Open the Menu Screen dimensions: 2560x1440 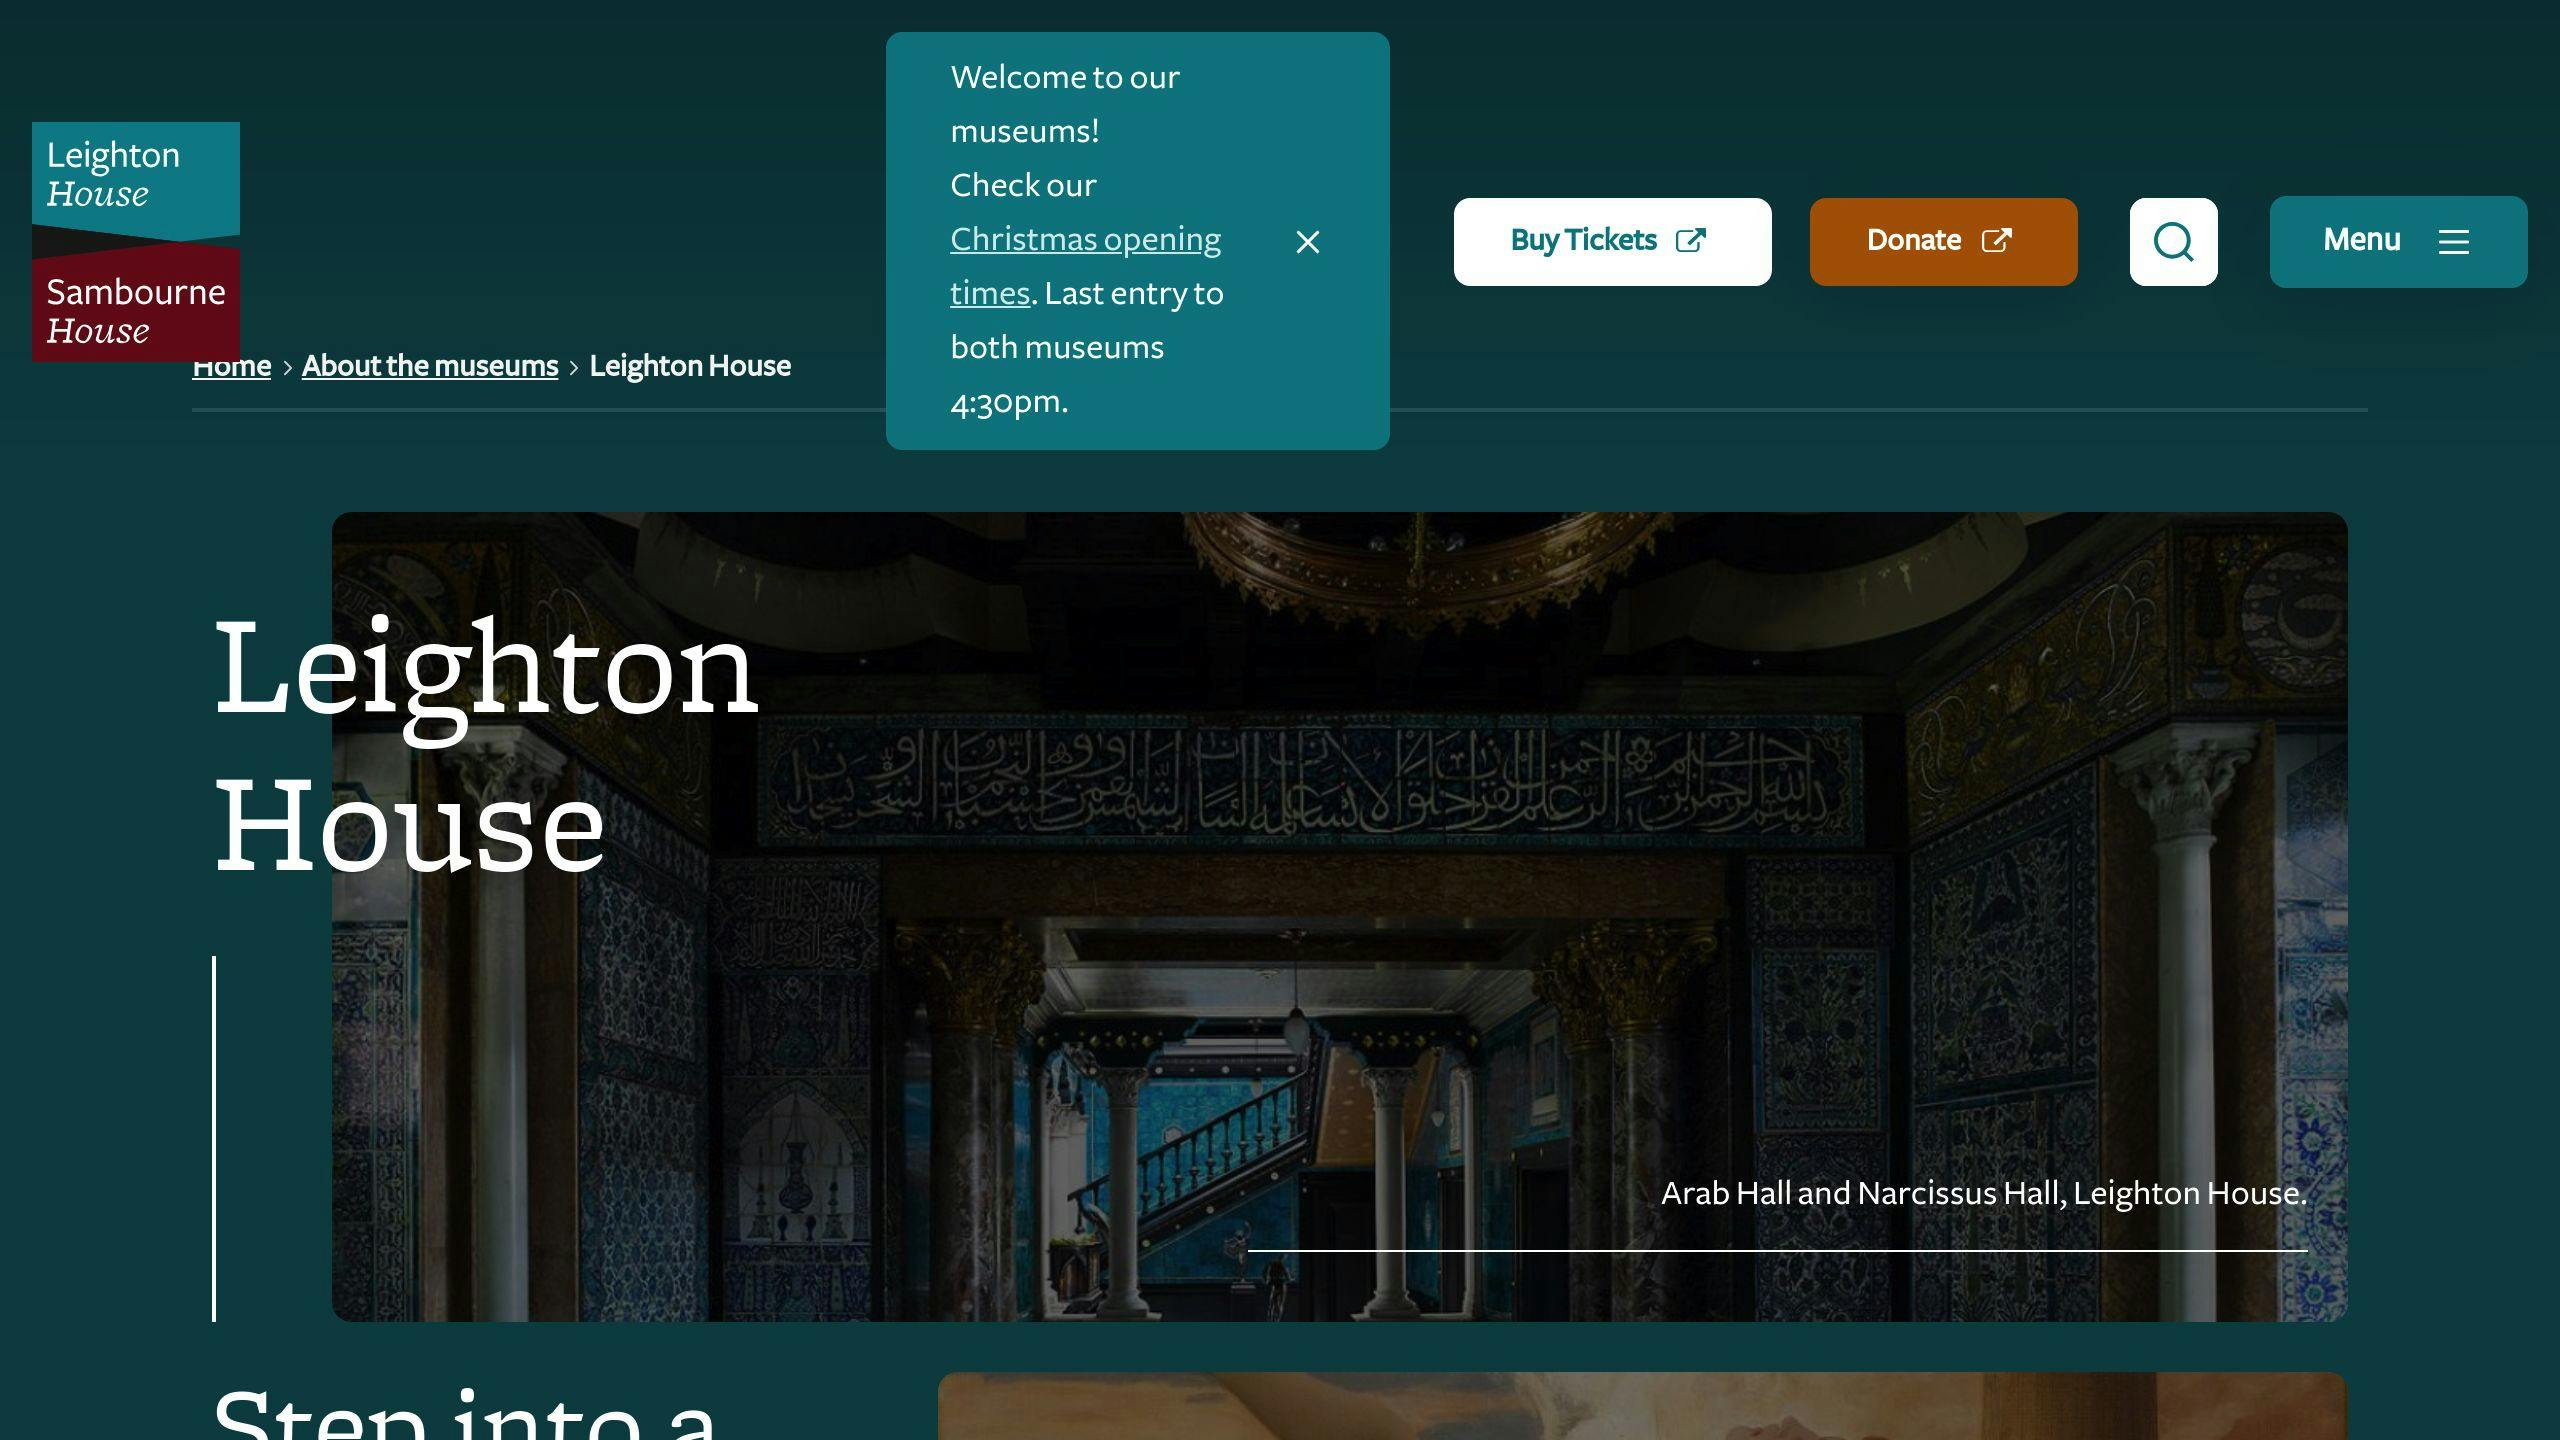click(2398, 241)
